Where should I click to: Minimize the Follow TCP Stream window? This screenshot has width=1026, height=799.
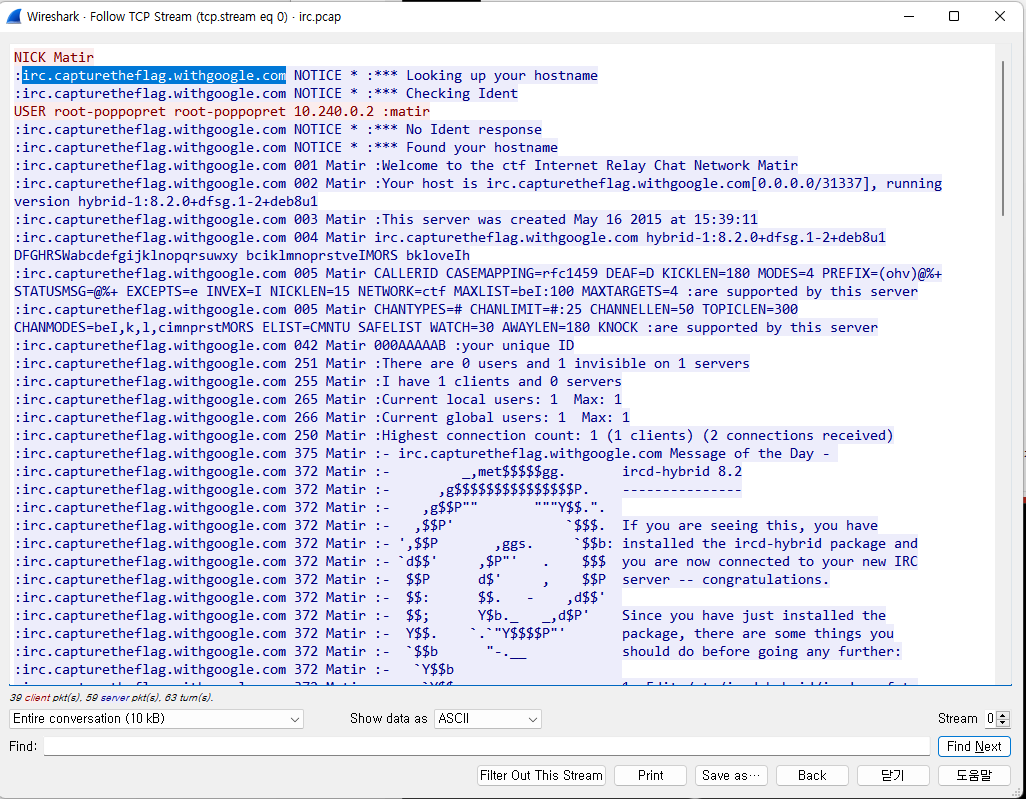point(908,16)
